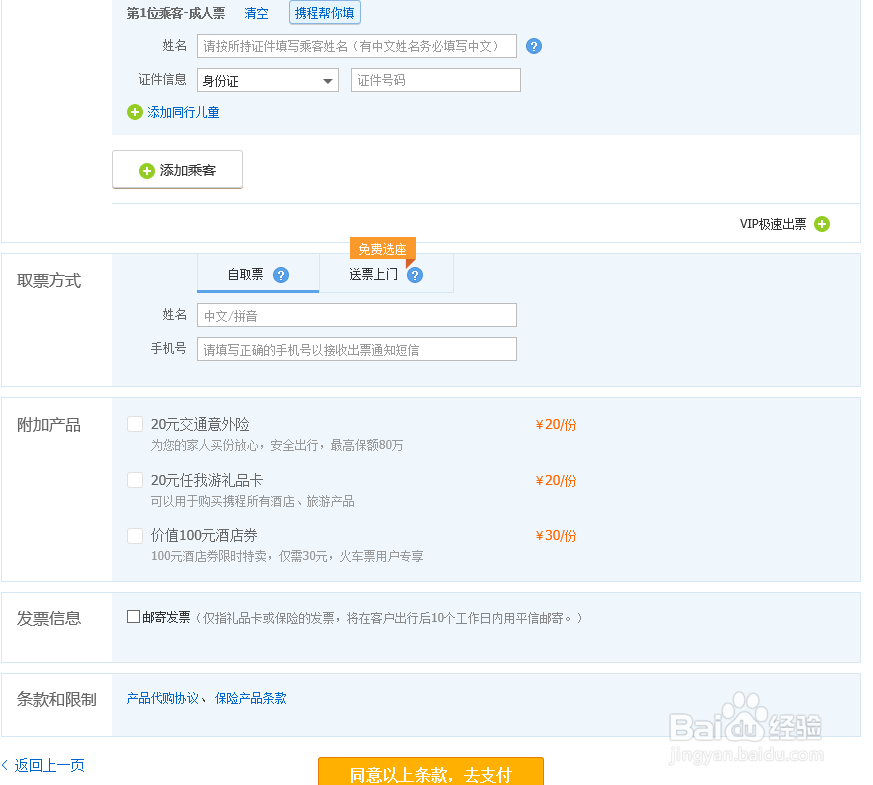Open the 产品代购协议 agreement link

coord(158,698)
